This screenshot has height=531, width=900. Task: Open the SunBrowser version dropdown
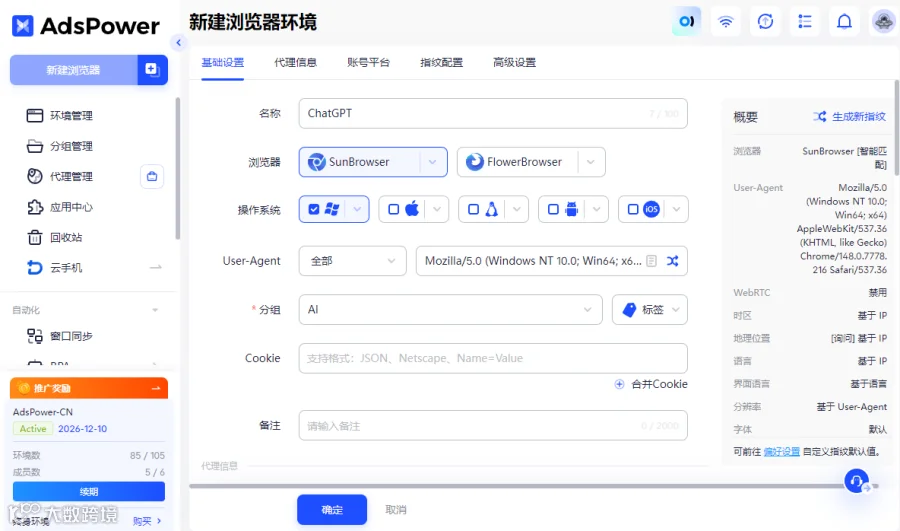pos(433,162)
